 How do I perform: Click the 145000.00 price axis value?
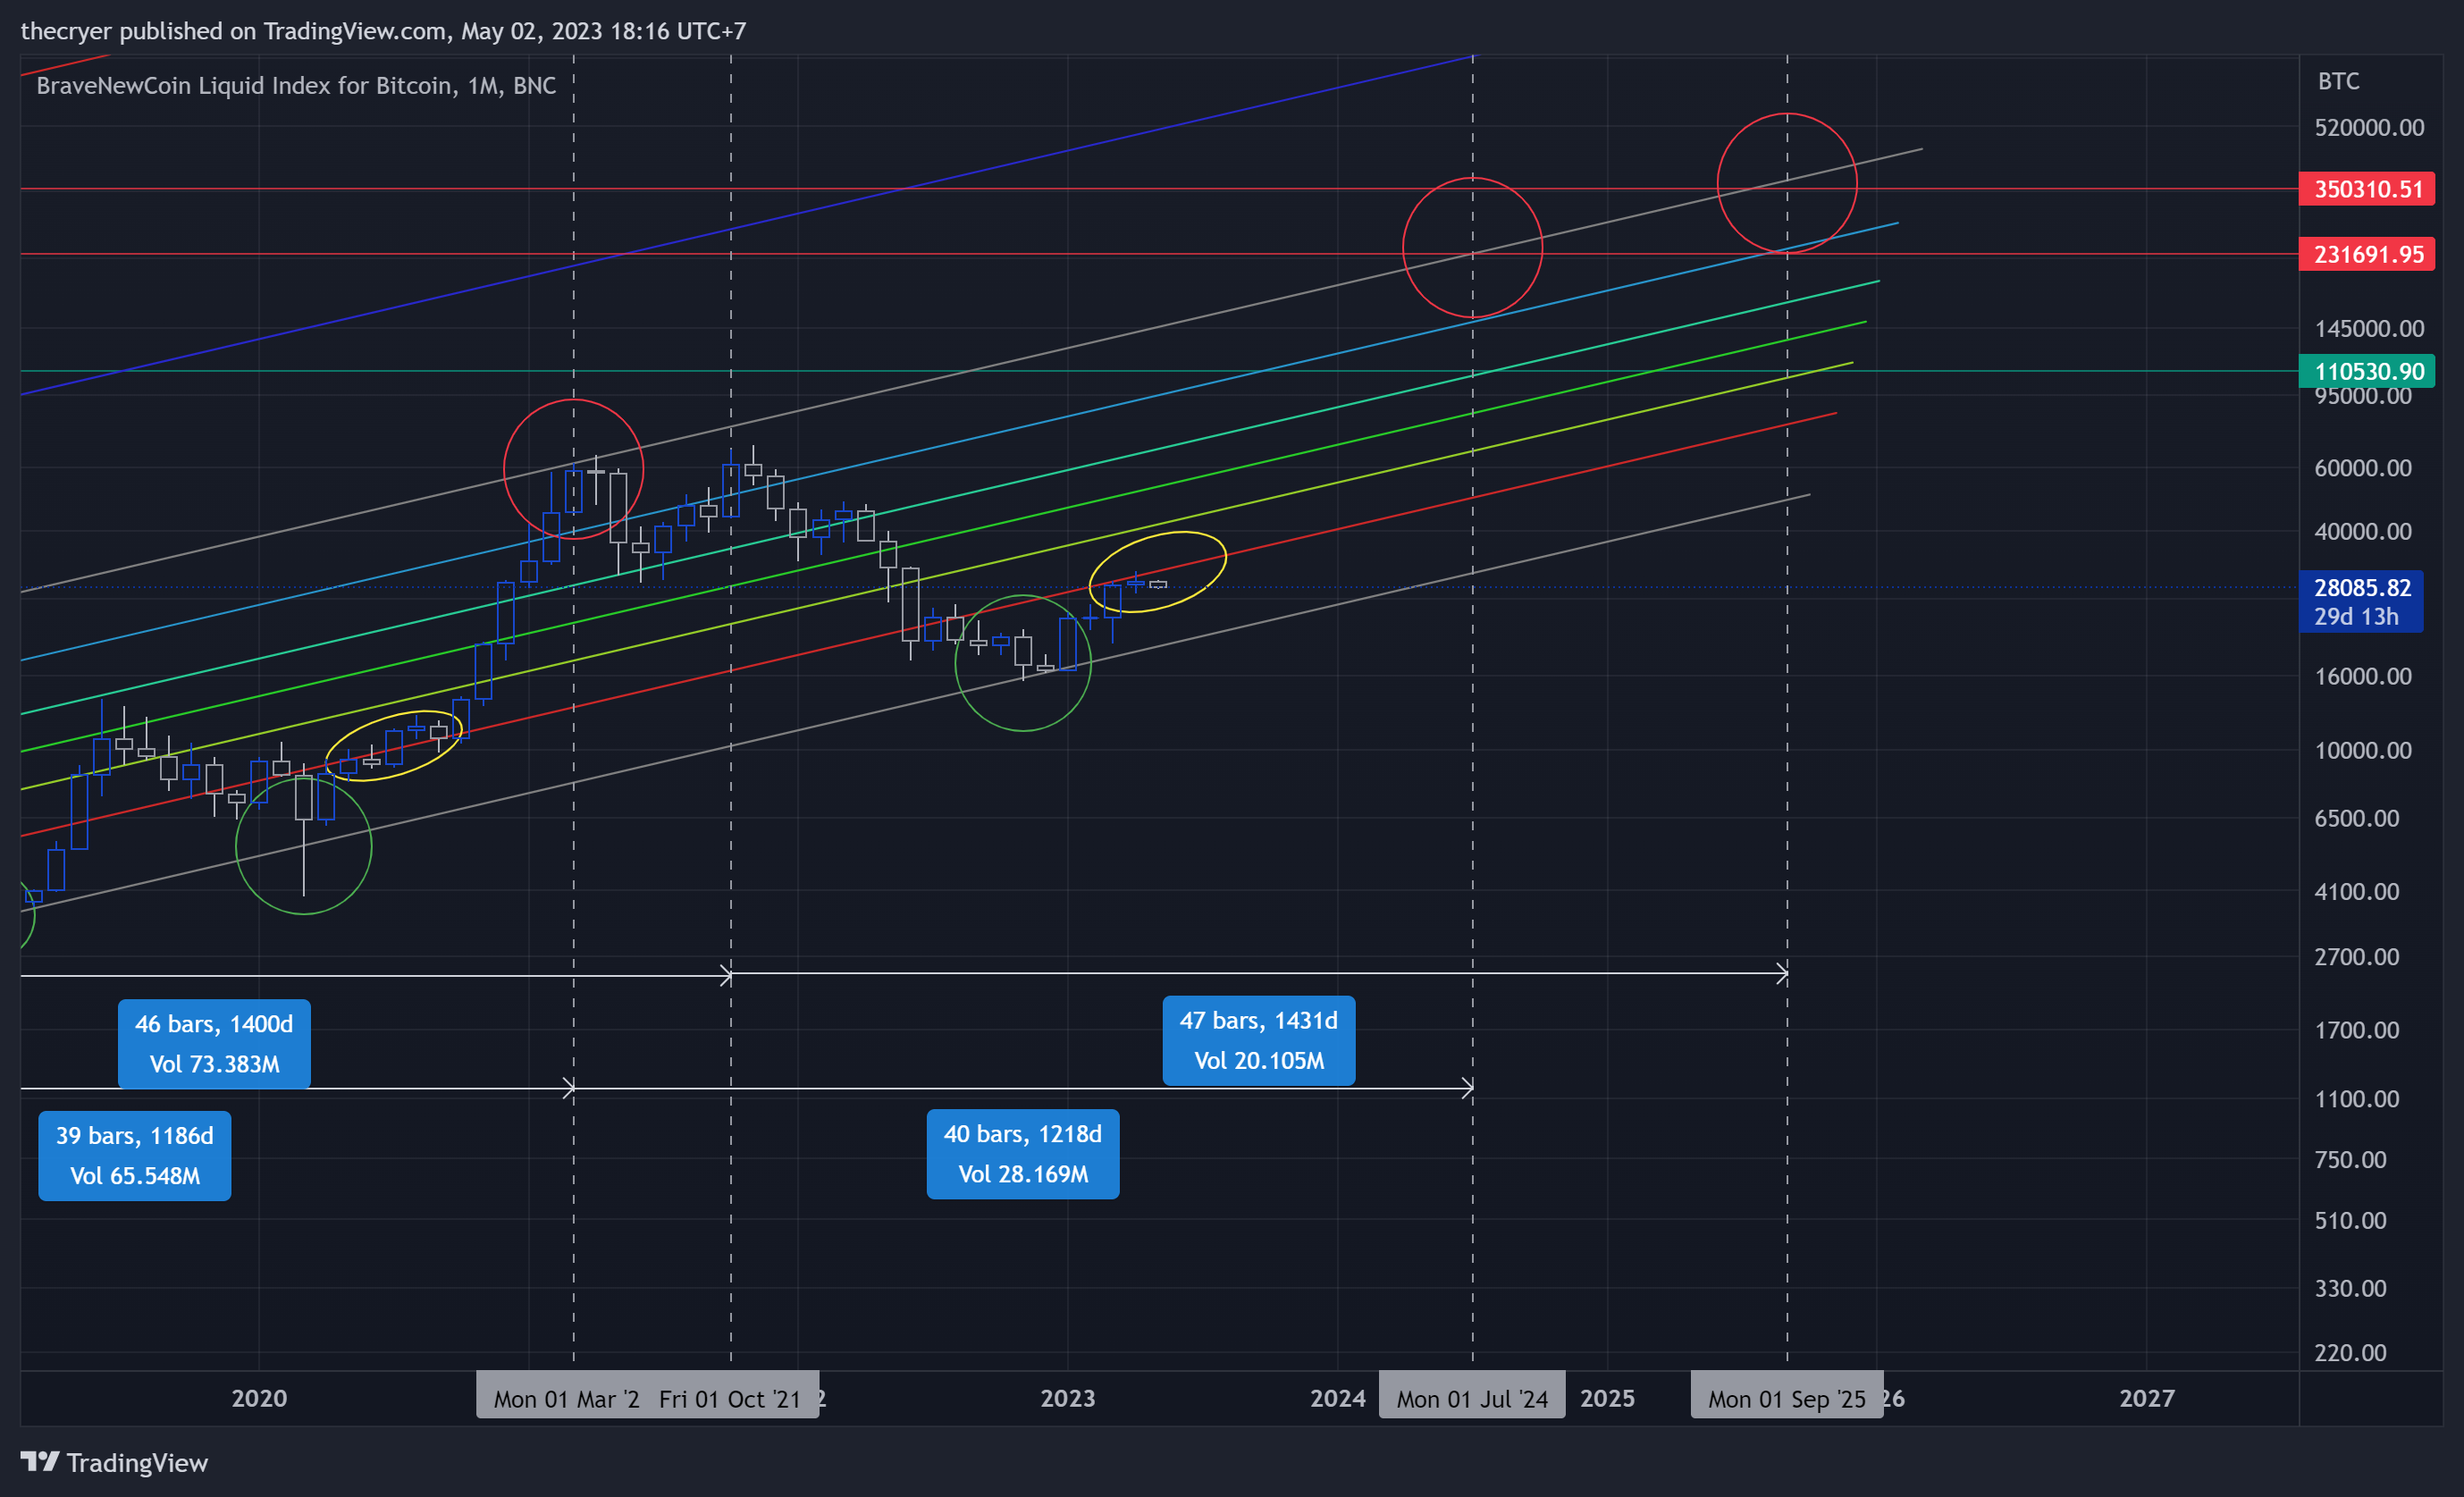pyautogui.click(x=2369, y=328)
